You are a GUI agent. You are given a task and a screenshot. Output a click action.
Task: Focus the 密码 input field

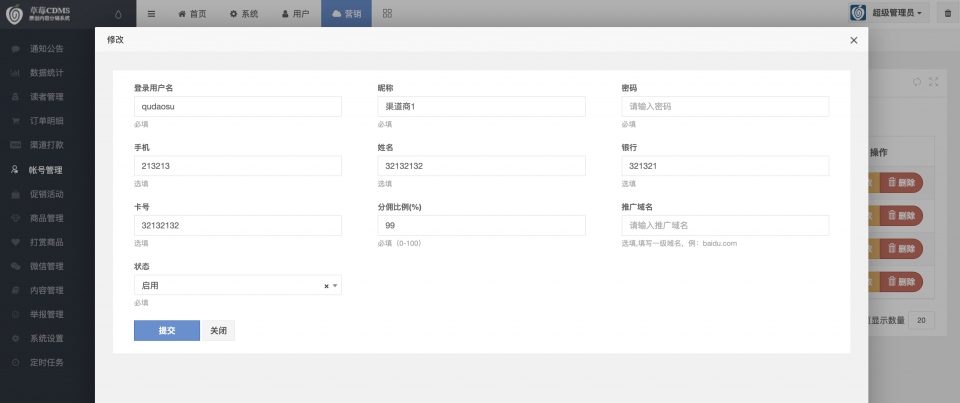725,107
